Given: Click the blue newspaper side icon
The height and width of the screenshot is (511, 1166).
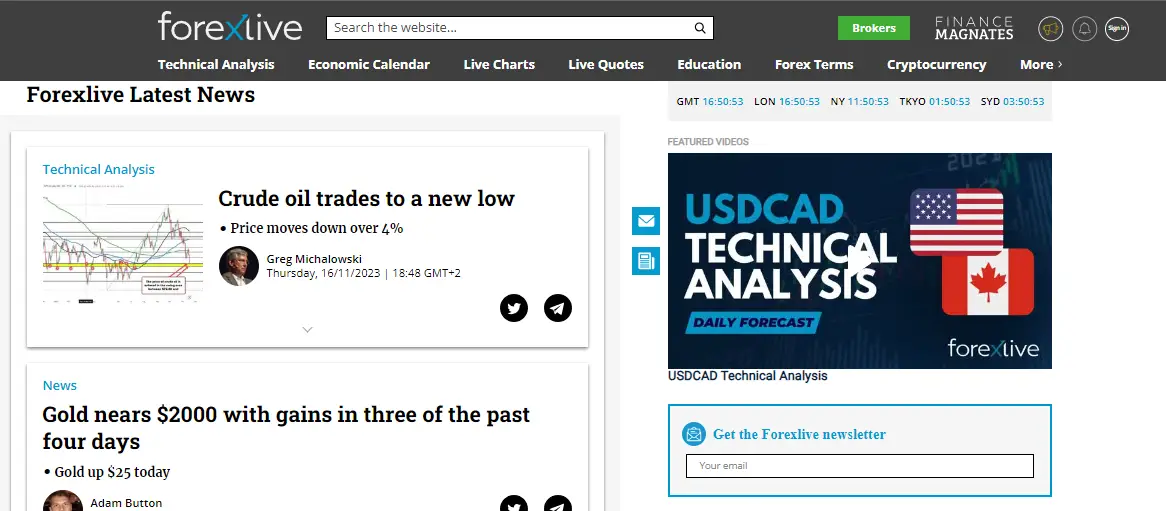Looking at the screenshot, I should (646, 261).
